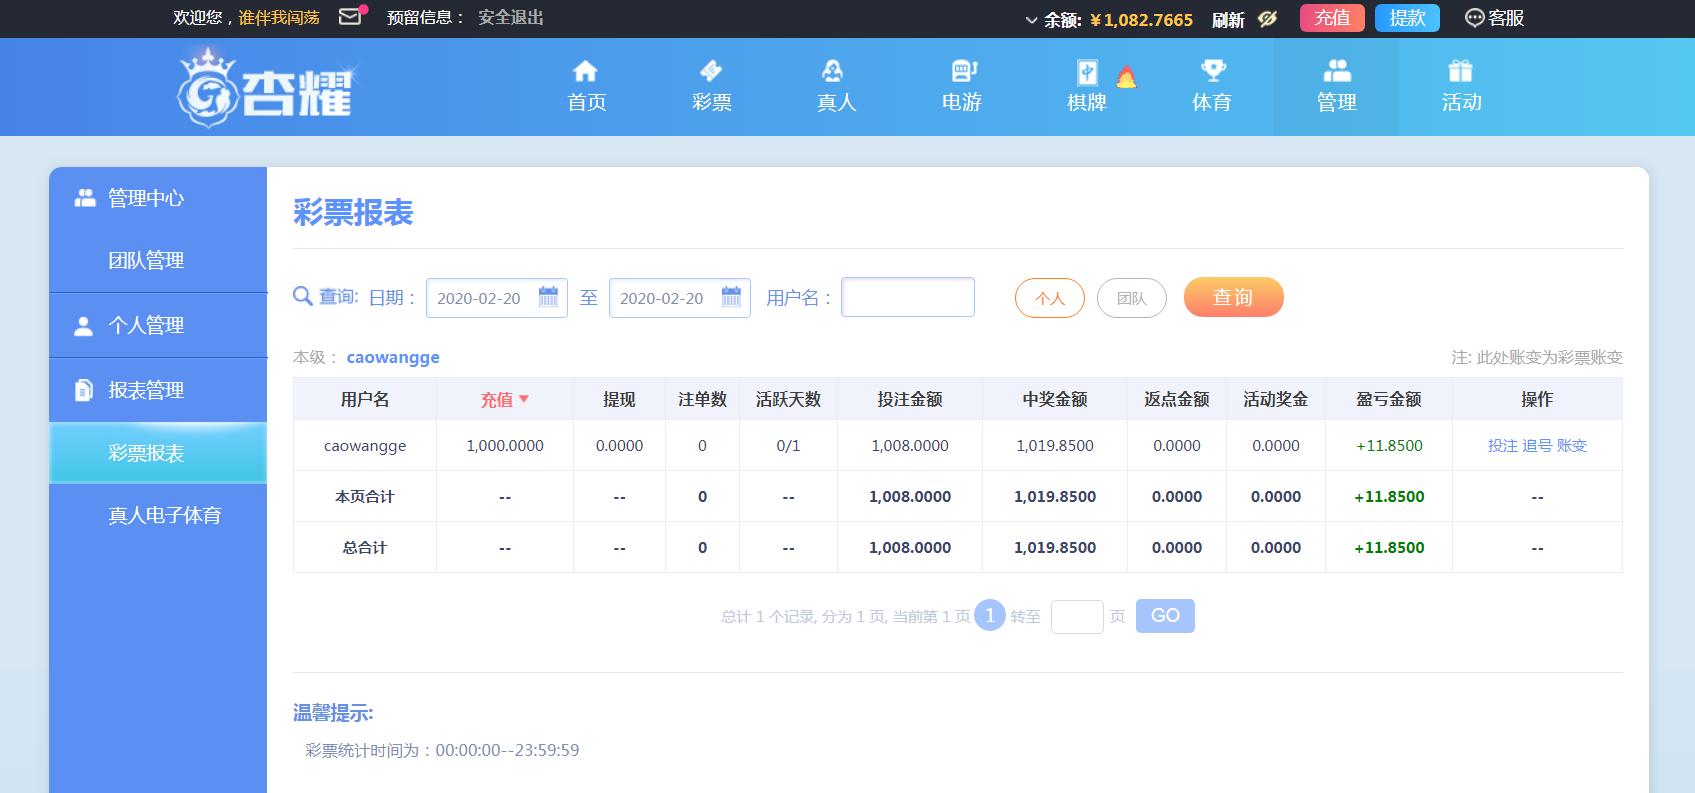The image size is (1695, 793).
Task: Open the 电游 slot games icon
Action: [x=963, y=71]
